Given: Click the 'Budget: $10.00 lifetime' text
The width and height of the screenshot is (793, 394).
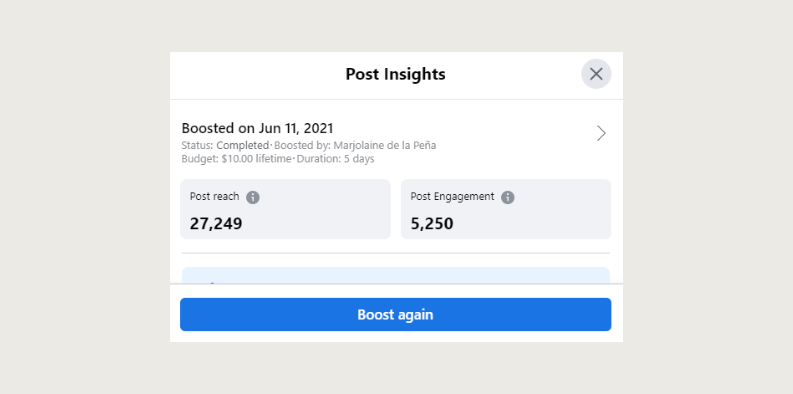Looking at the screenshot, I should pos(236,159).
